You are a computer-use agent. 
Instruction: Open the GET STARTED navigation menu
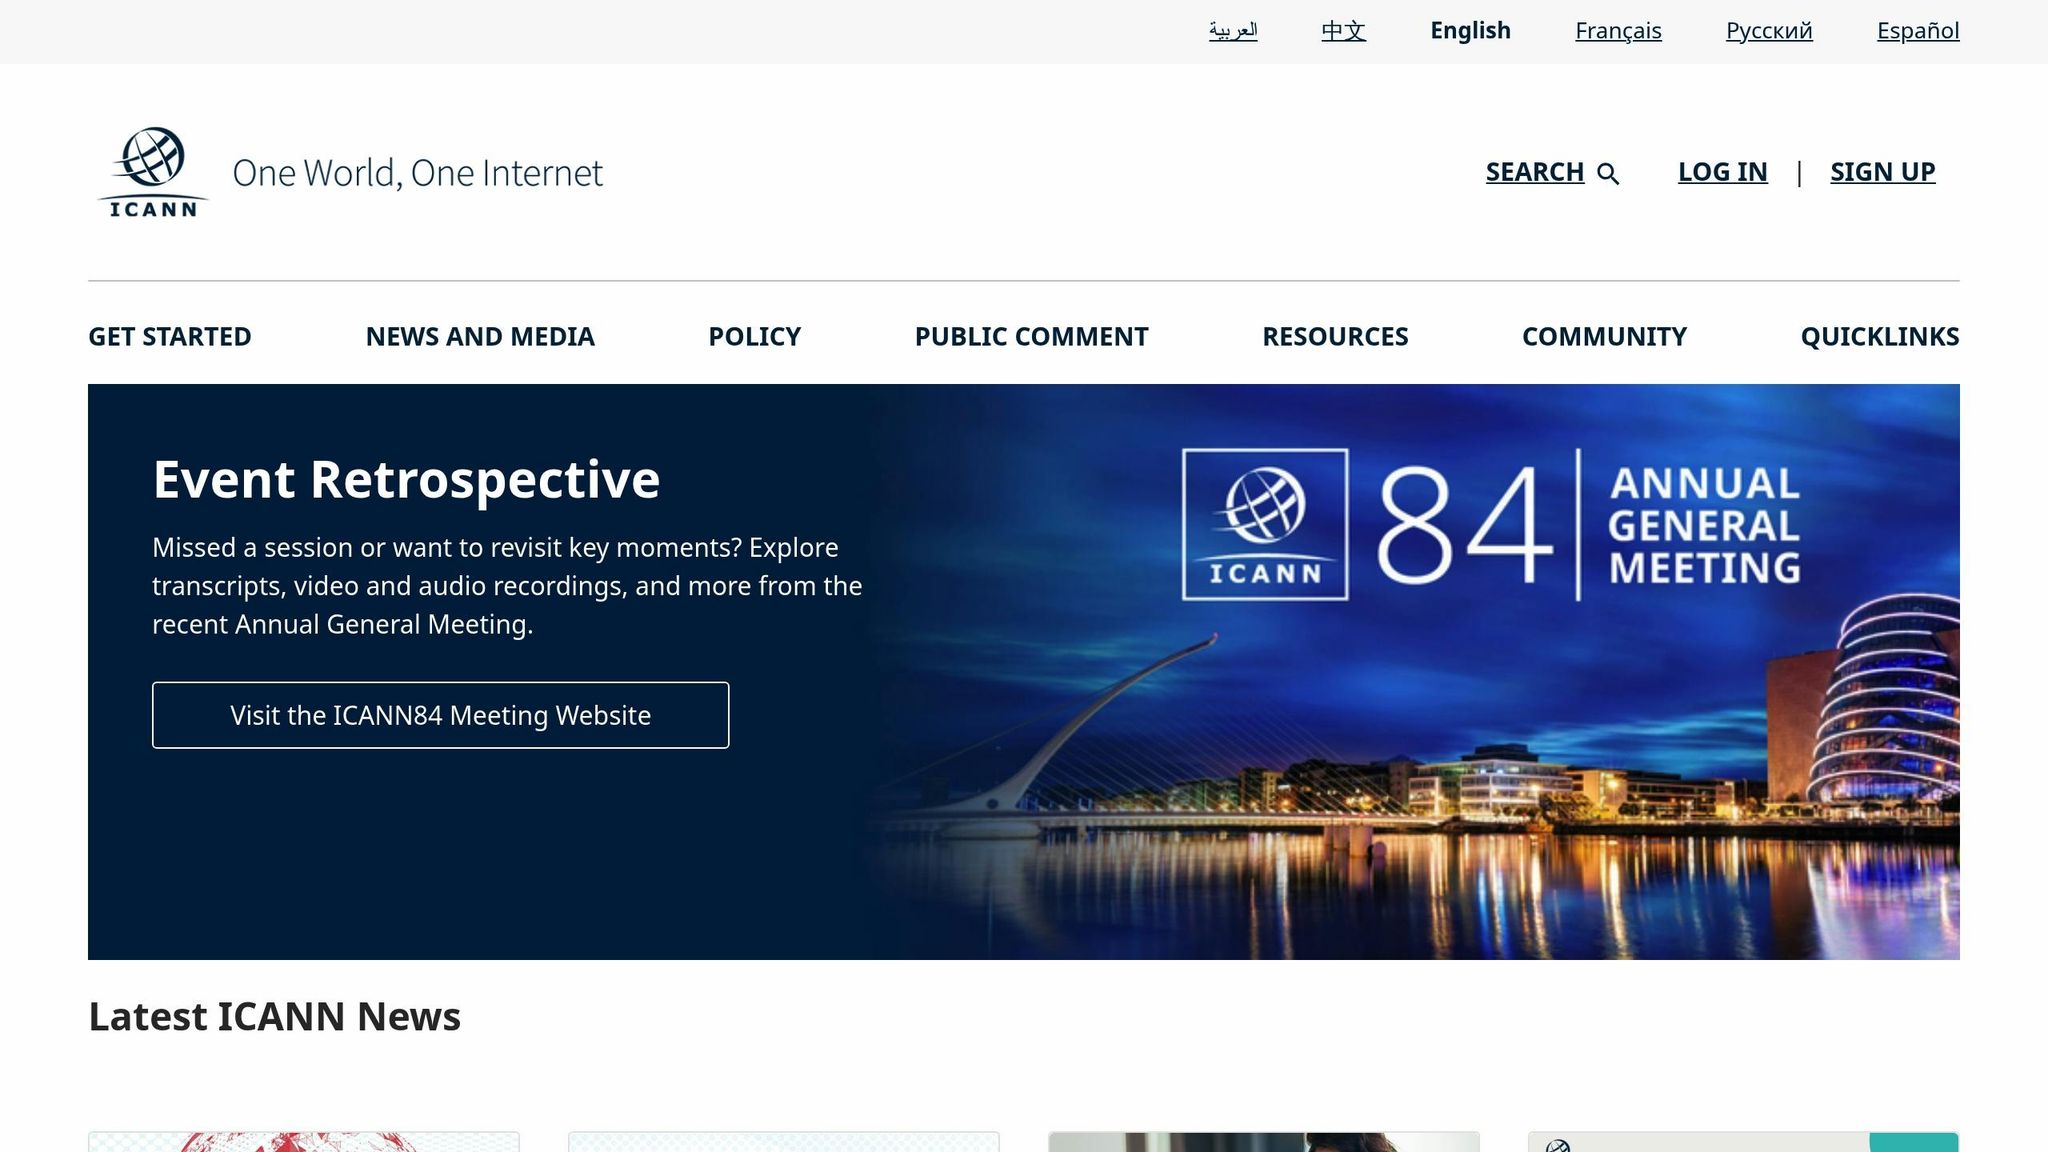click(x=169, y=336)
